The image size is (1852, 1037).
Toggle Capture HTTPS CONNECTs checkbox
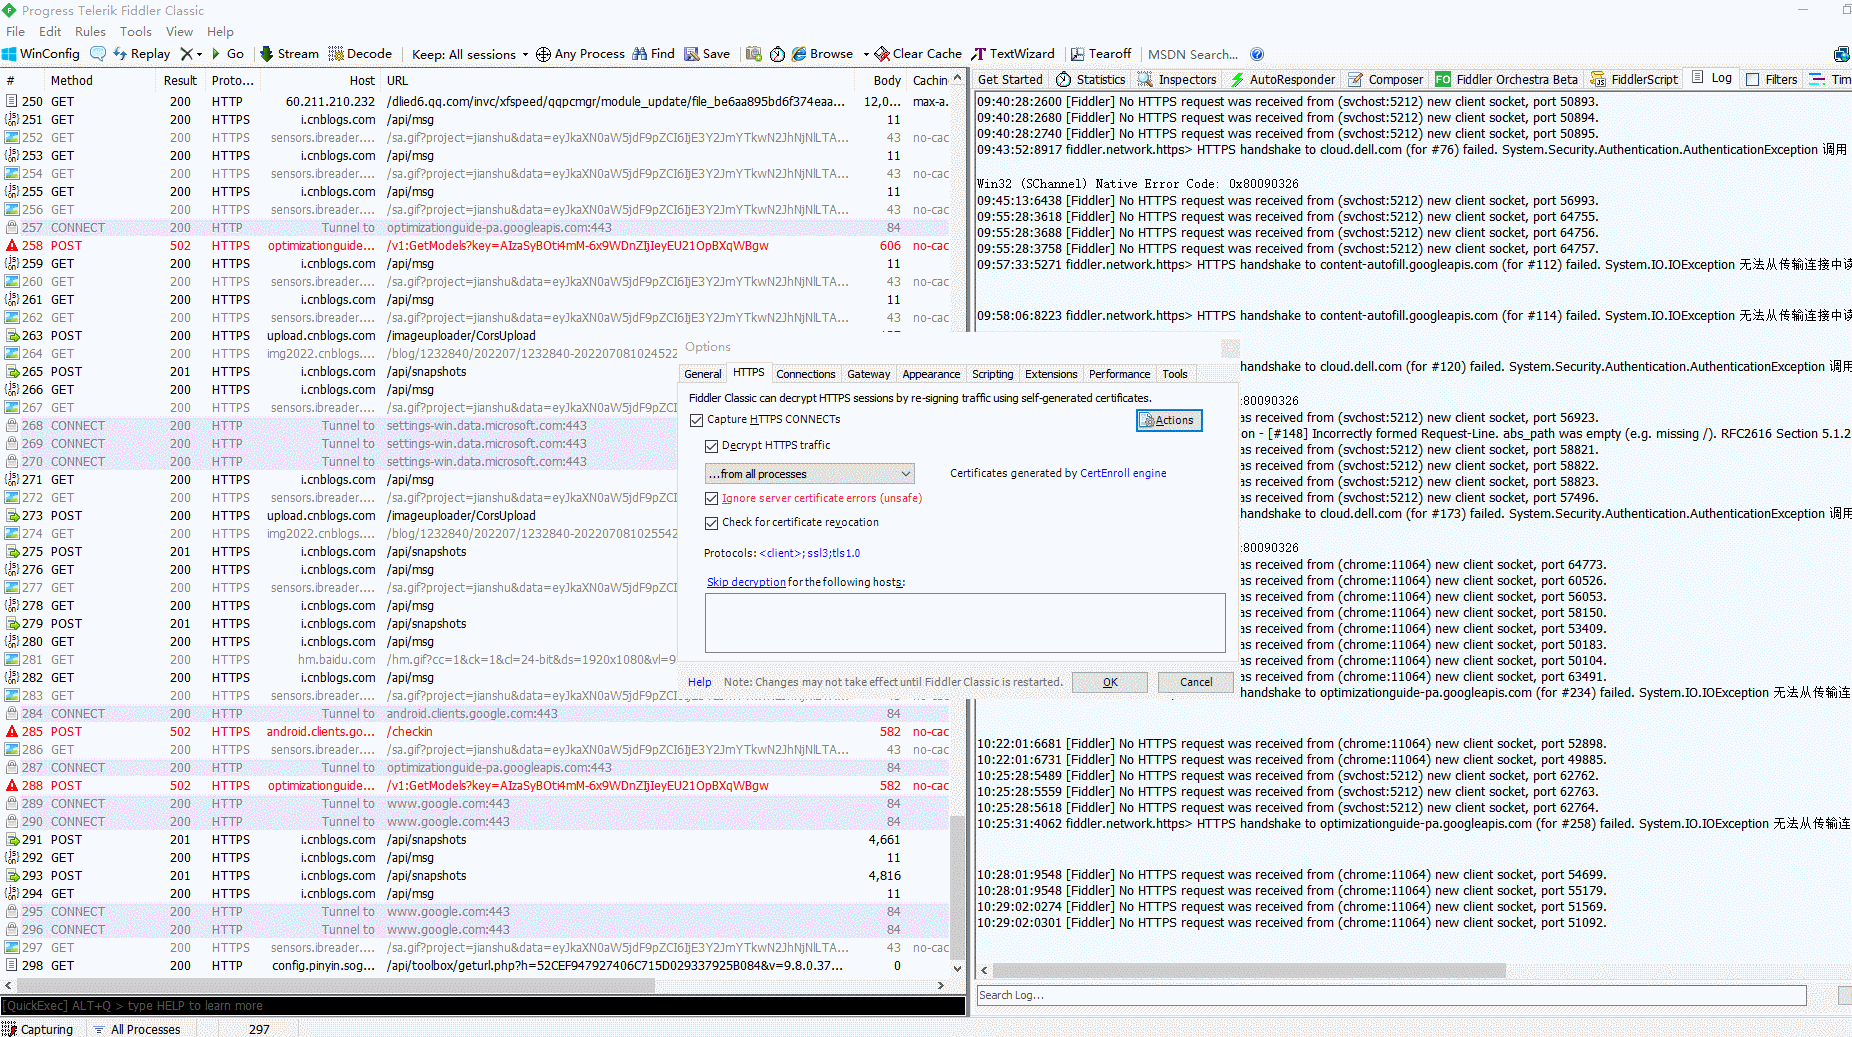click(697, 420)
